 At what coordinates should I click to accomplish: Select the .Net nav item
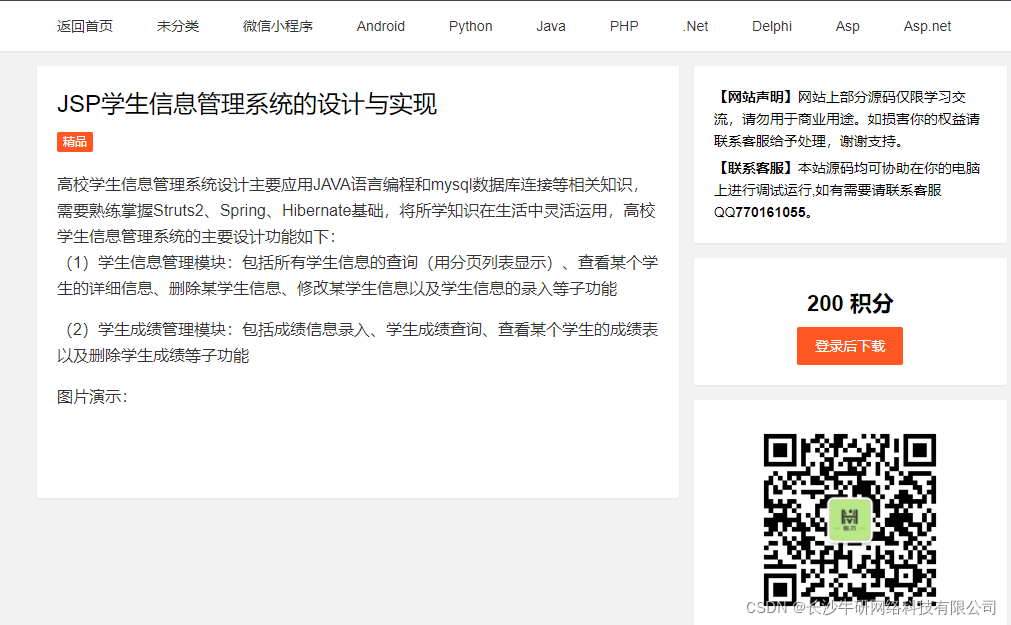click(x=696, y=26)
